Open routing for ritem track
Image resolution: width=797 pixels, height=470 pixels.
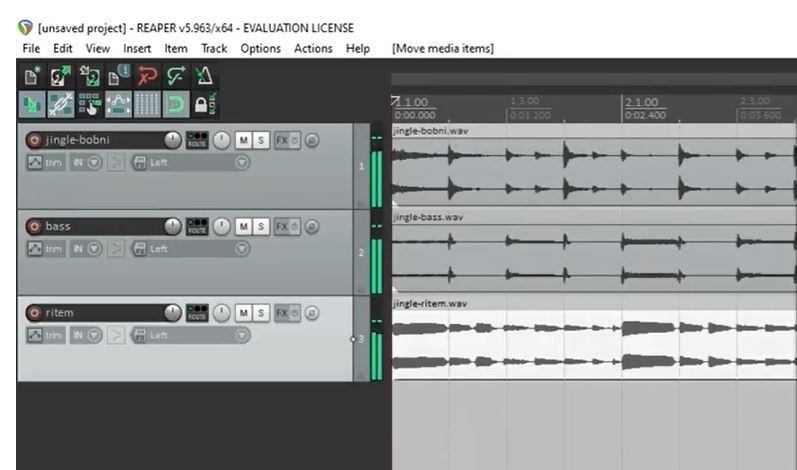(197, 313)
